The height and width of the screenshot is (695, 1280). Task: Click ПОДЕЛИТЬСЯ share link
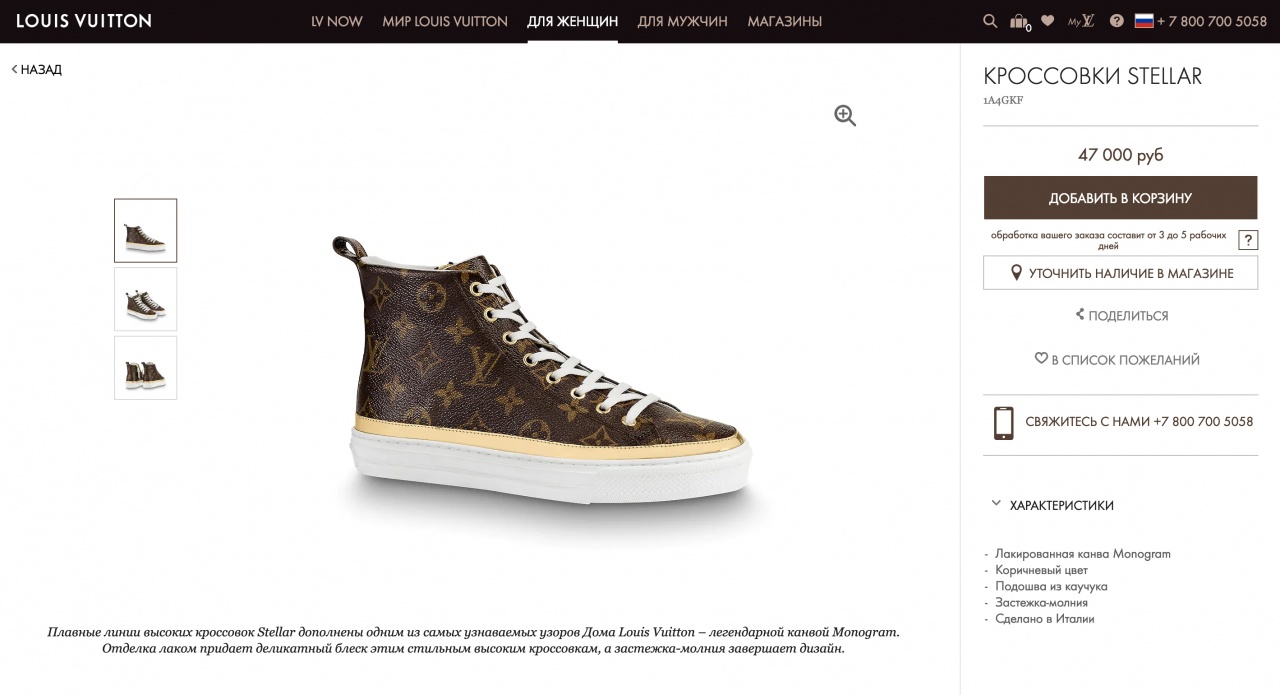[1121, 316]
